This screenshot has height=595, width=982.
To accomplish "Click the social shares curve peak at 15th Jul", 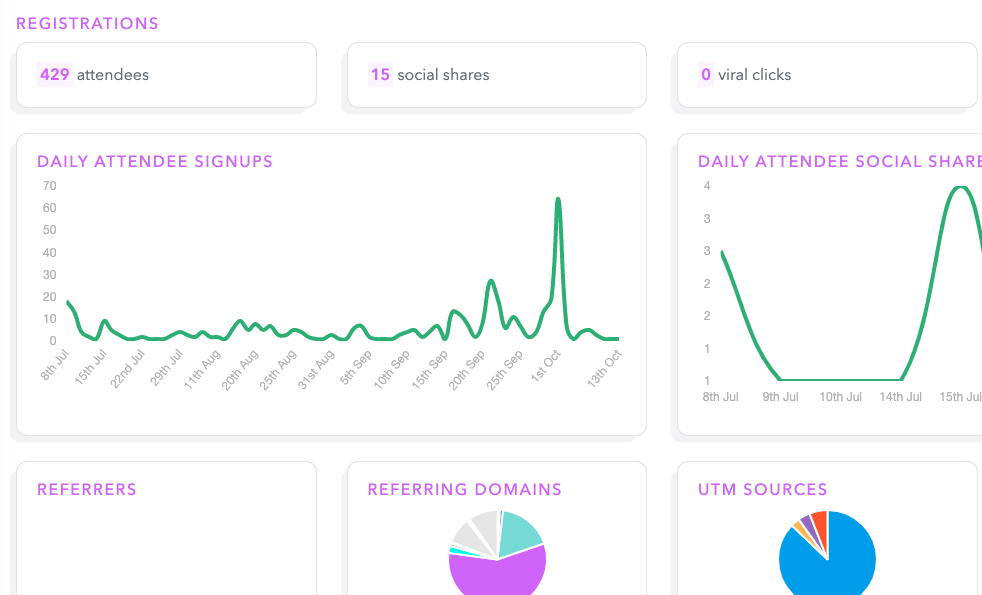I will click(x=961, y=187).
